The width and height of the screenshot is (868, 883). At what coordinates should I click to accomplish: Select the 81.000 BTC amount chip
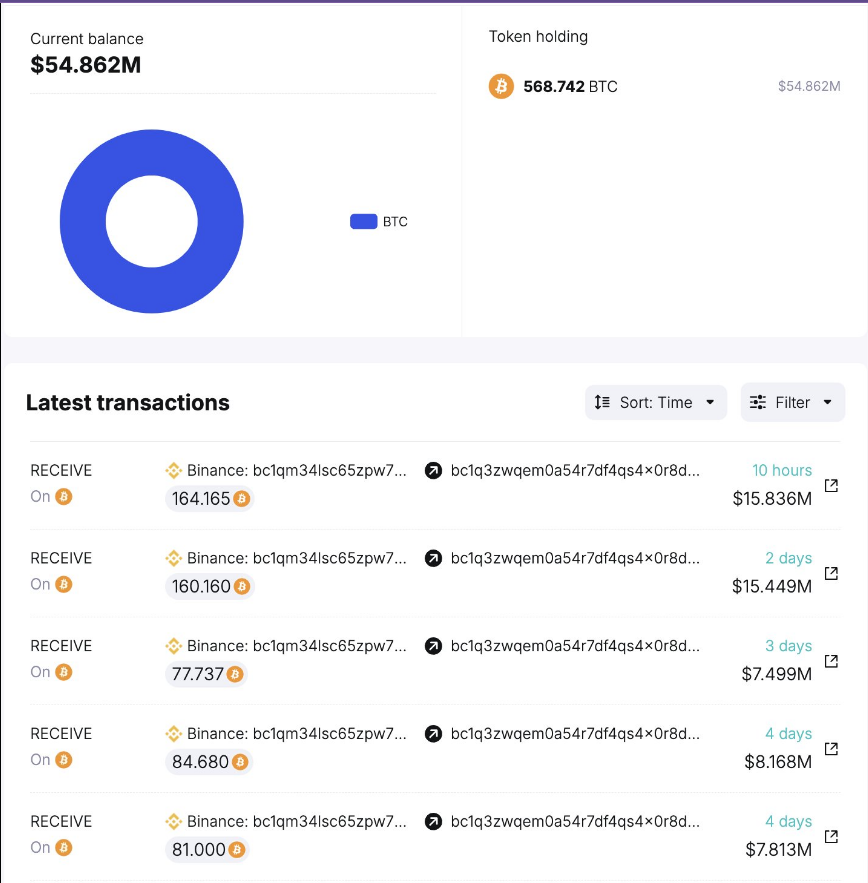pos(208,850)
